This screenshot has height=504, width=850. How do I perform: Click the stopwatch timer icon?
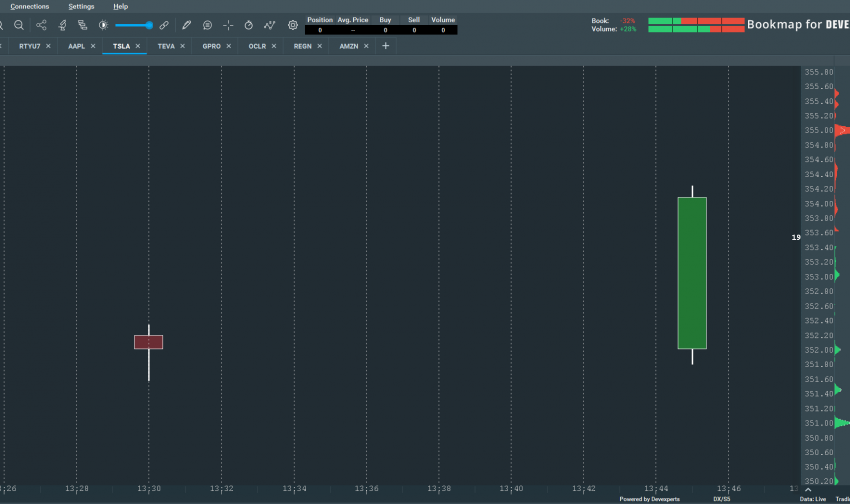click(249, 25)
